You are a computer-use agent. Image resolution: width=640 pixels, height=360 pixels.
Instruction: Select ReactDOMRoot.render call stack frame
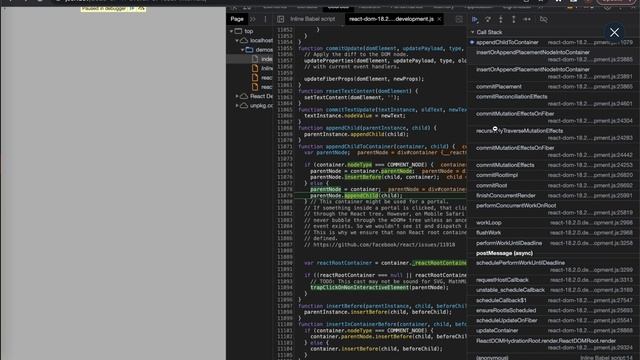point(554,344)
